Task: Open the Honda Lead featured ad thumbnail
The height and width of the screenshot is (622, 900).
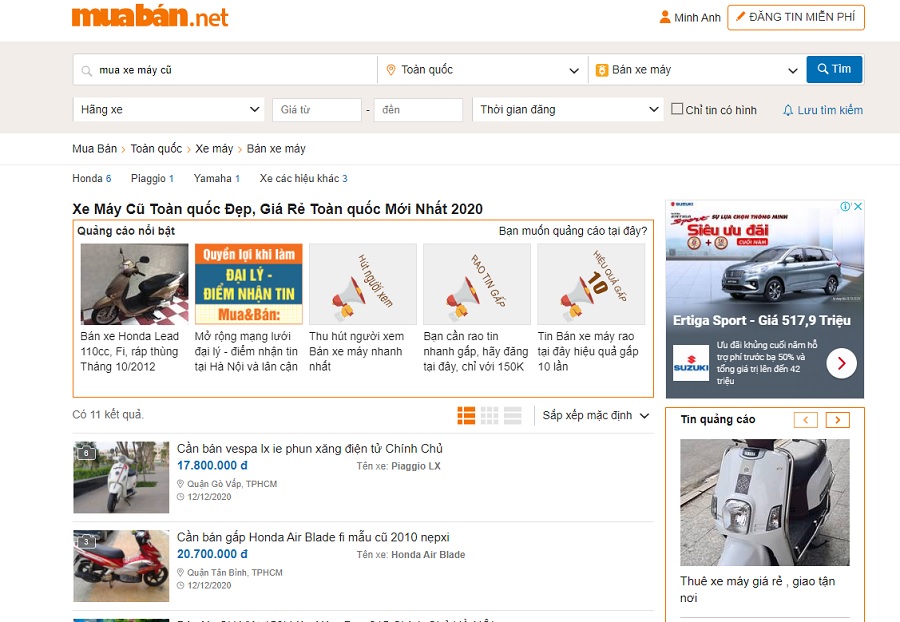Action: pos(134,284)
